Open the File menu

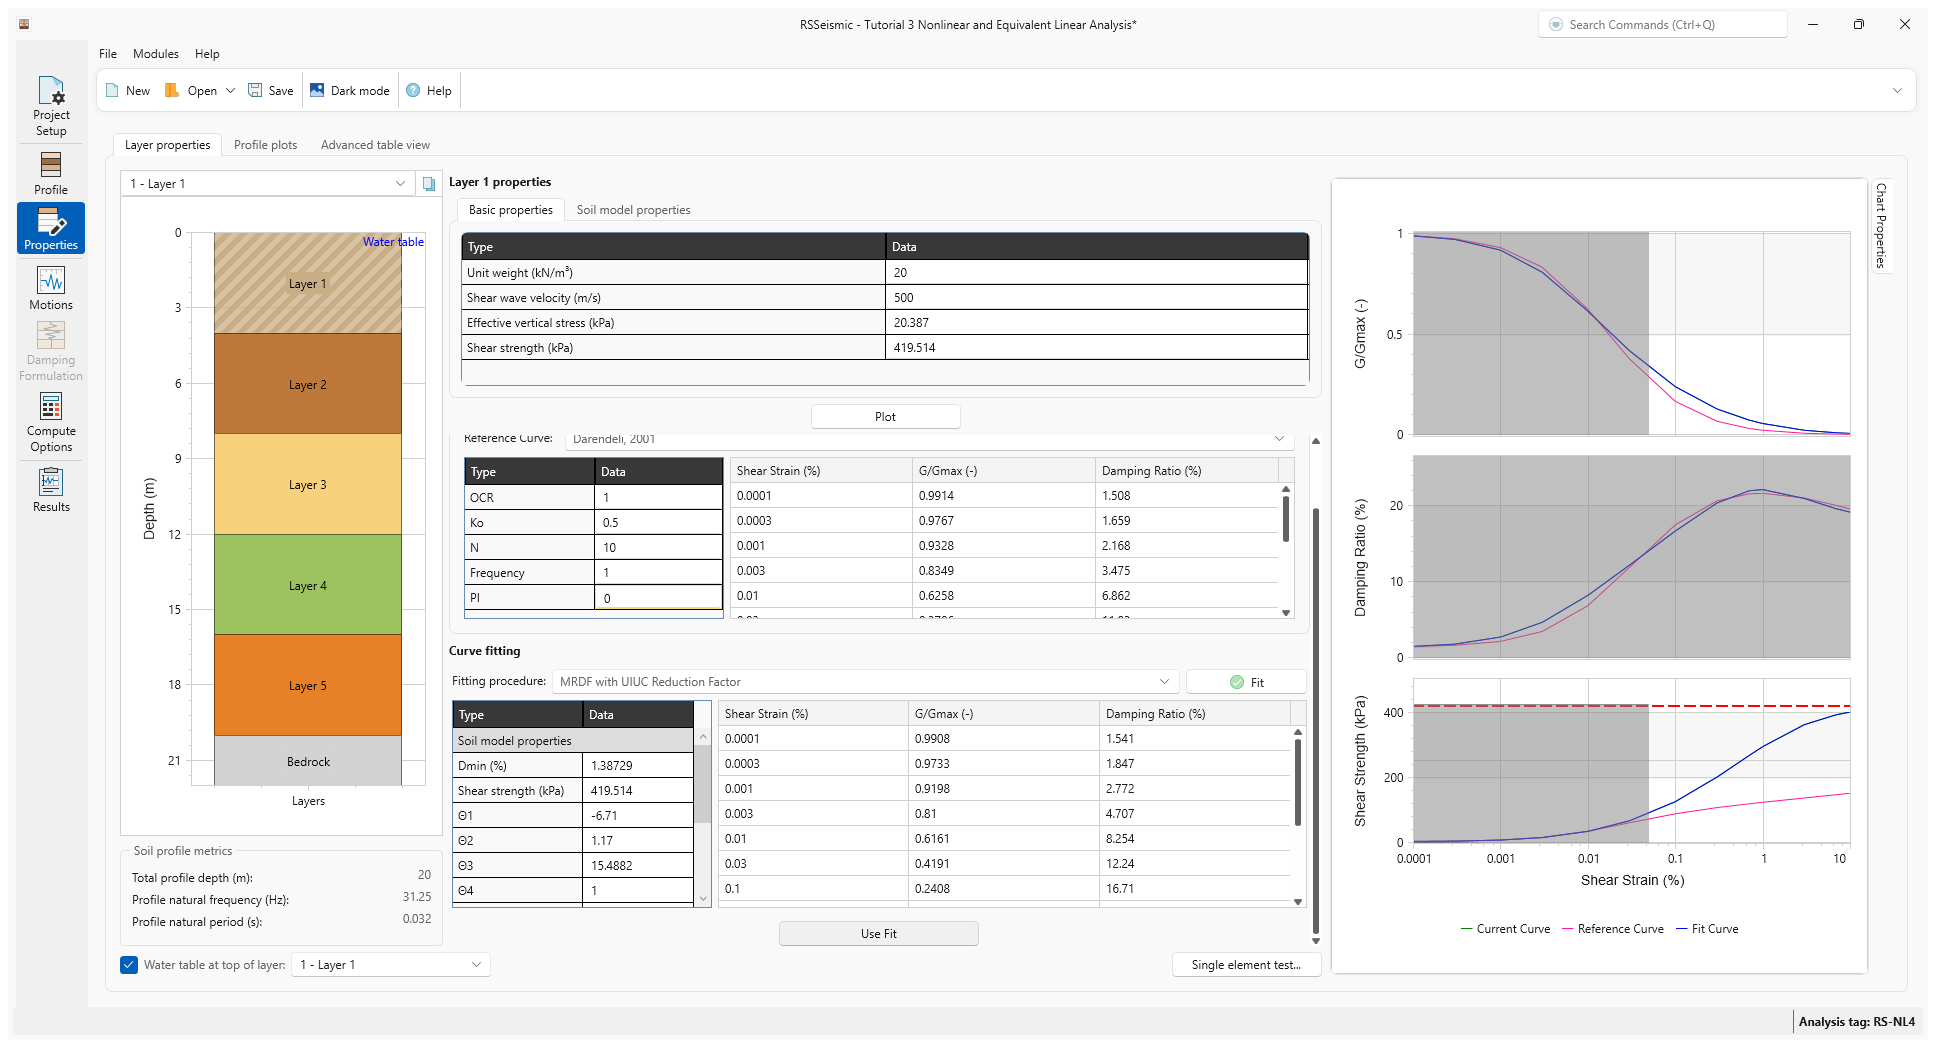(108, 54)
